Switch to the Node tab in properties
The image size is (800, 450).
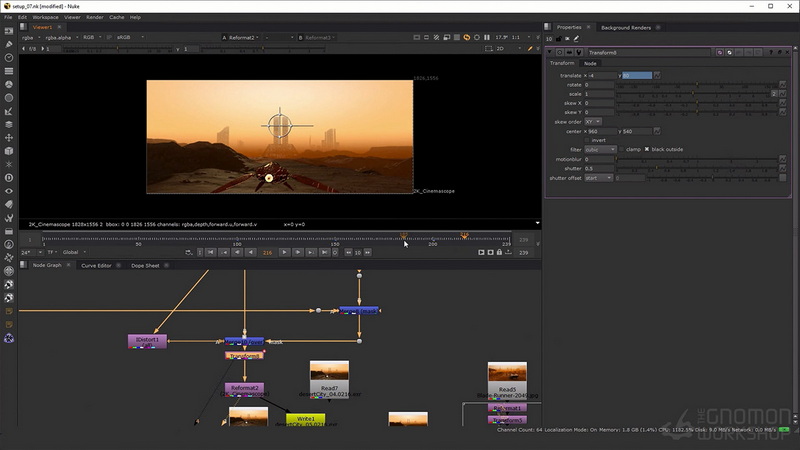[x=590, y=63]
